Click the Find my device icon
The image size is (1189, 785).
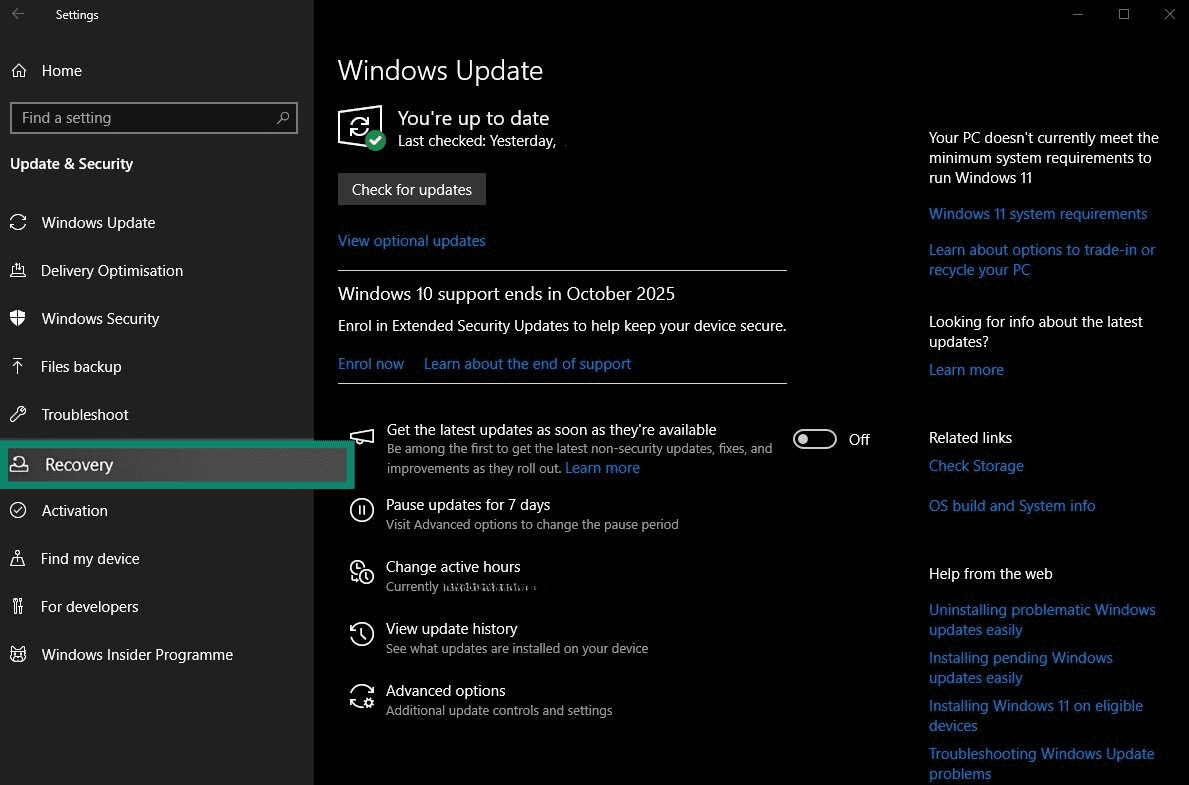[x=19, y=558]
